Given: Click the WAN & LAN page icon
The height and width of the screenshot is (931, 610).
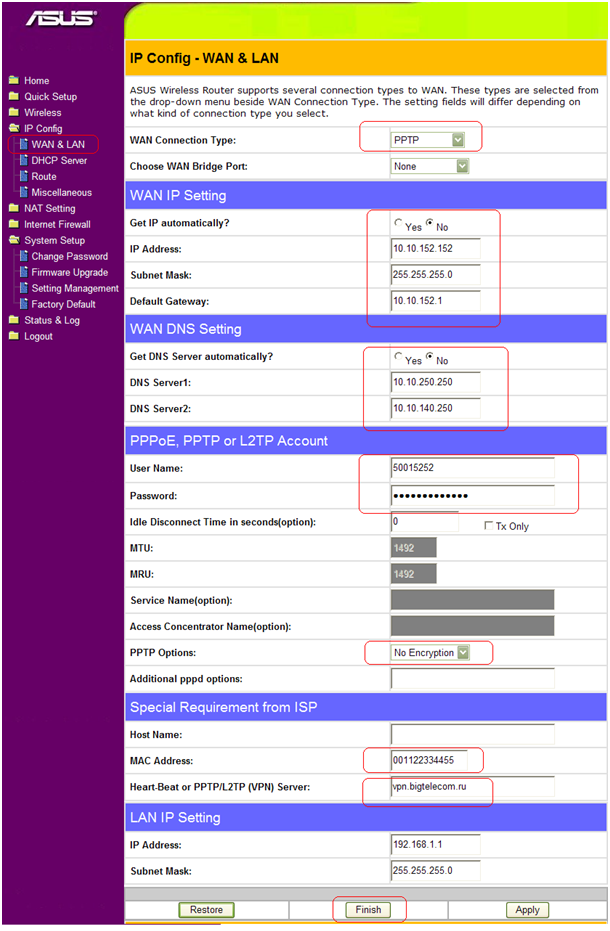Looking at the screenshot, I should click(x=24, y=144).
